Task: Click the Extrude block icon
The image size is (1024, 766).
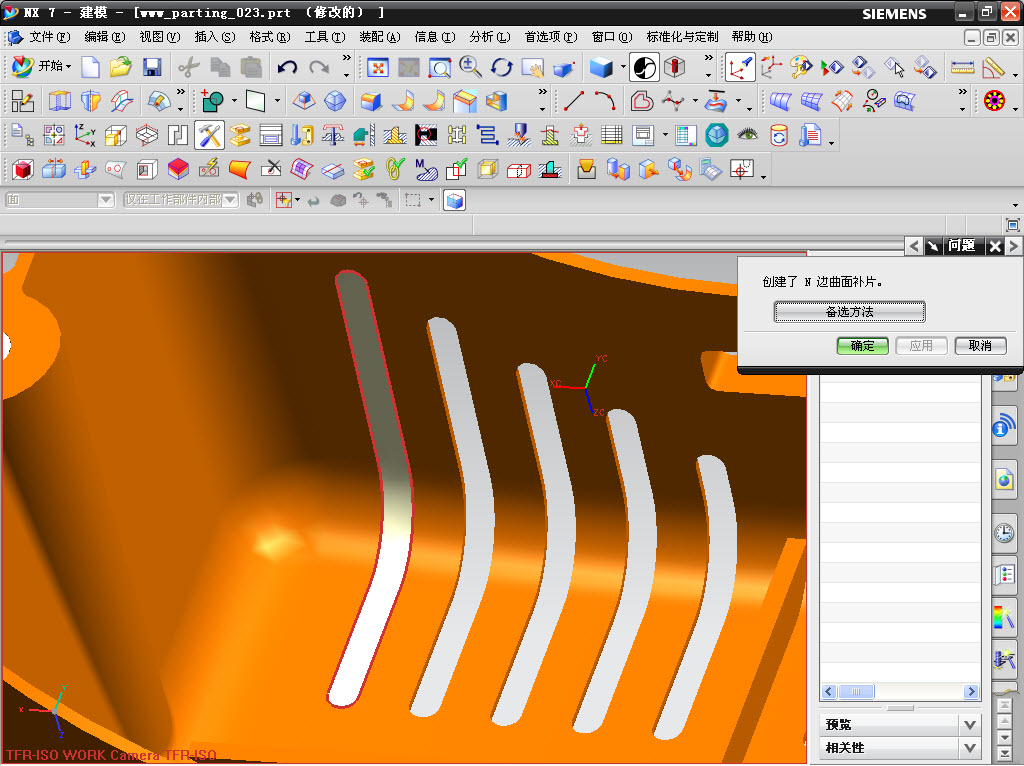Action: click(x=370, y=101)
